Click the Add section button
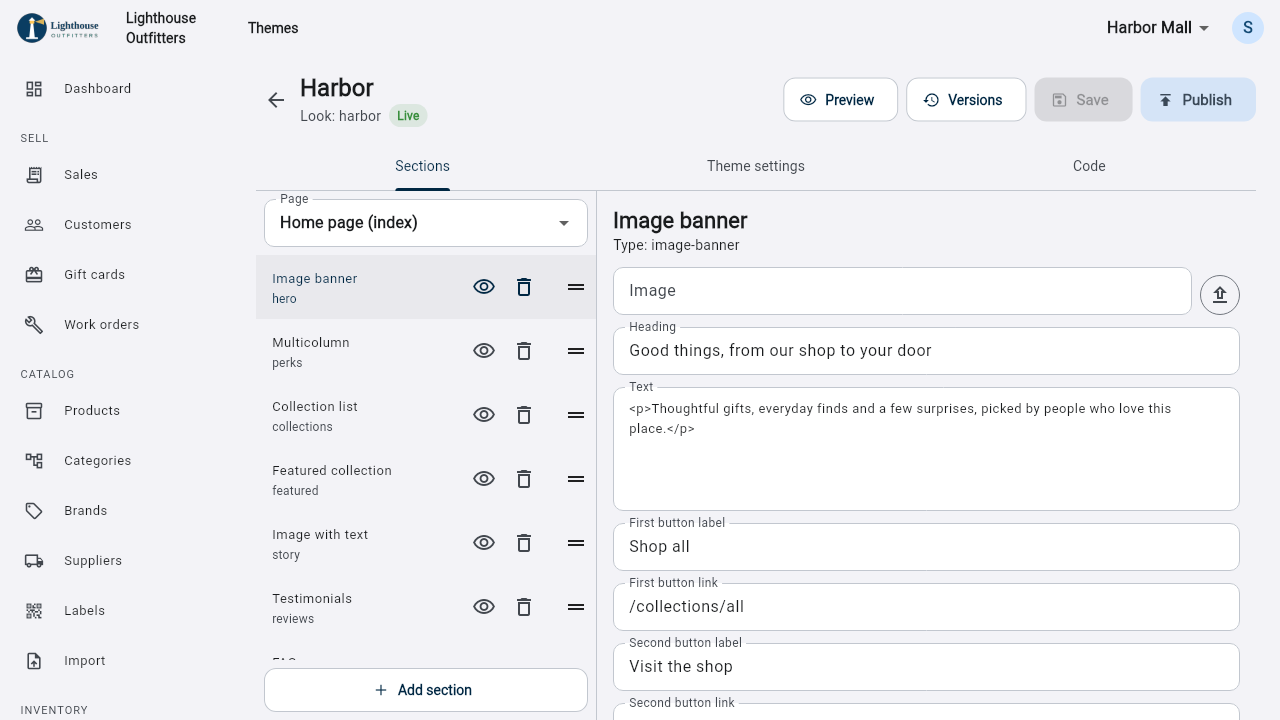1280x720 pixels. 426,690
